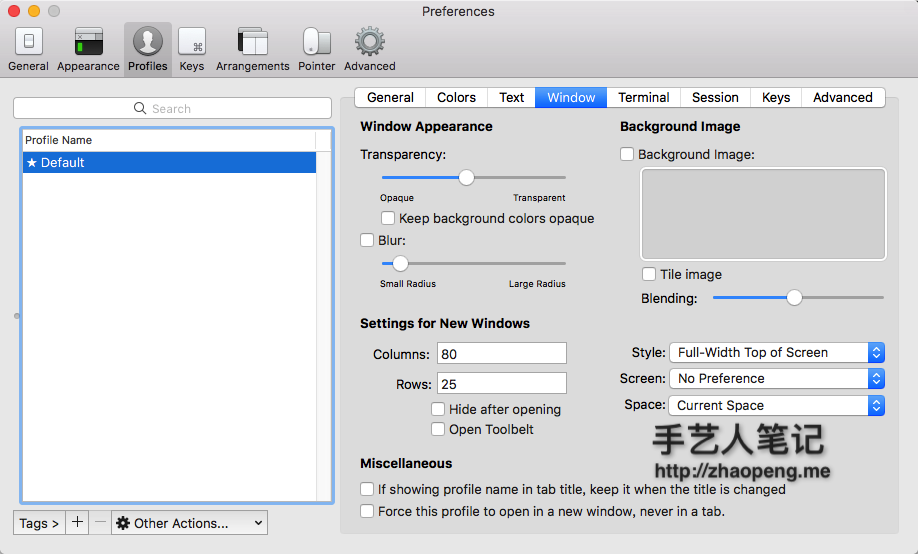This screenshot has height=554, width=918.
Task: Check the Open Toolbelt option
Action: point(438,429)
